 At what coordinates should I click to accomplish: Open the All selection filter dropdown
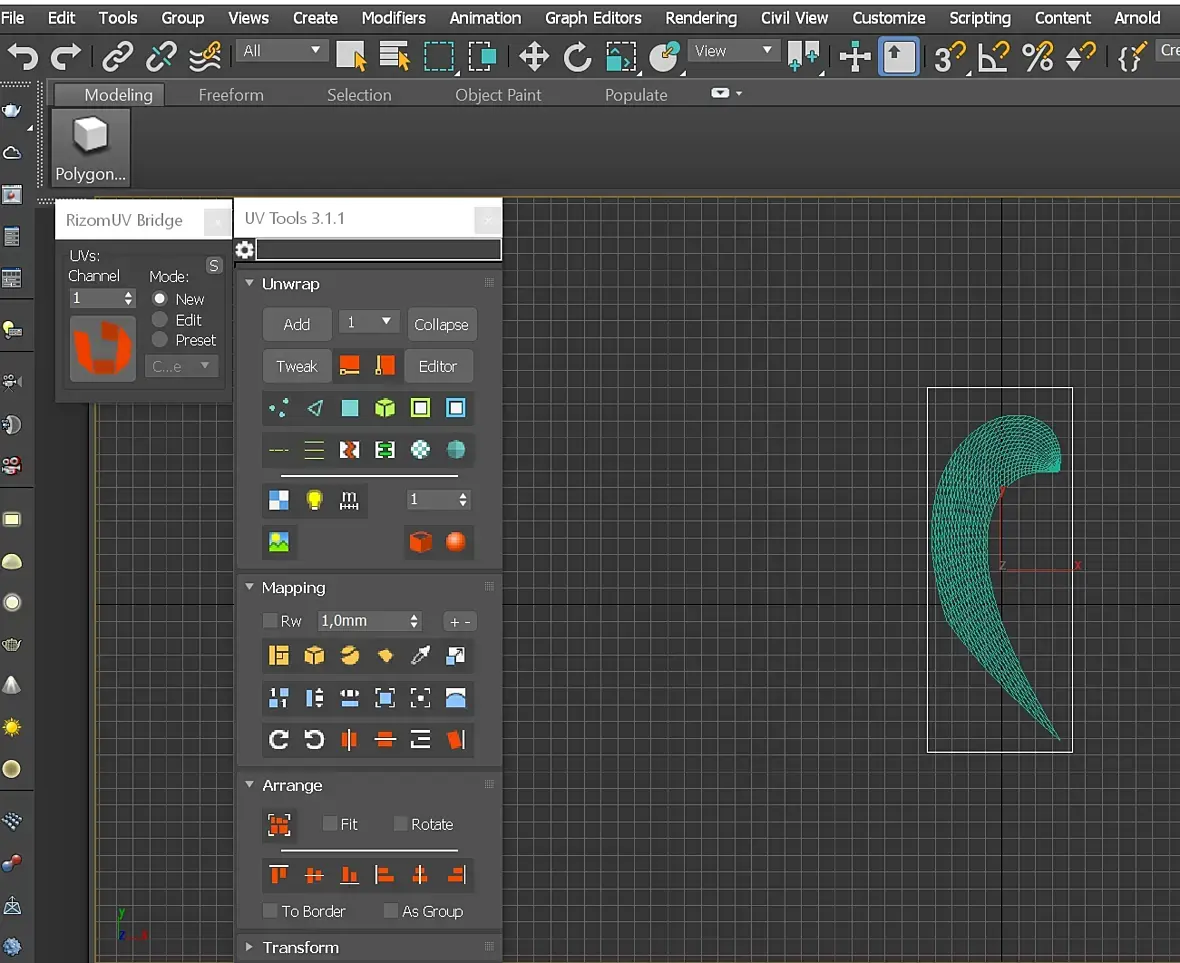[x=283, y=51]
